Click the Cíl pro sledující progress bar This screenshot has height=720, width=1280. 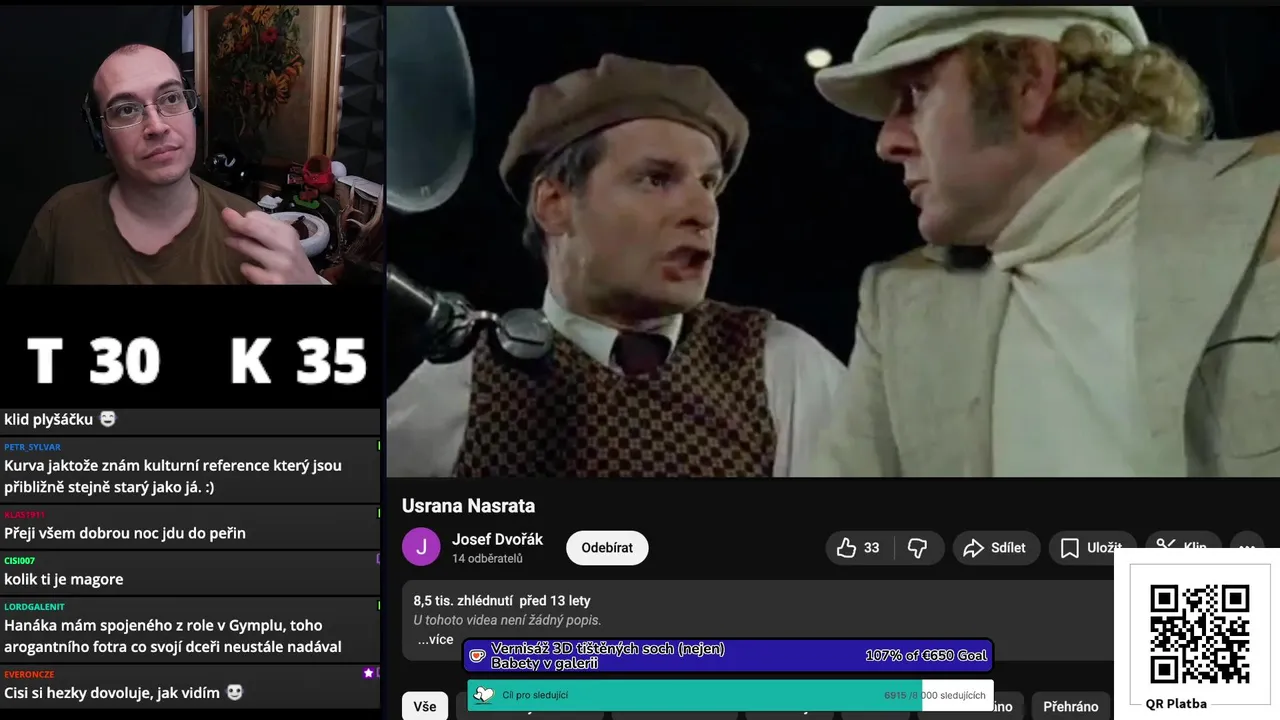[730, 695]
